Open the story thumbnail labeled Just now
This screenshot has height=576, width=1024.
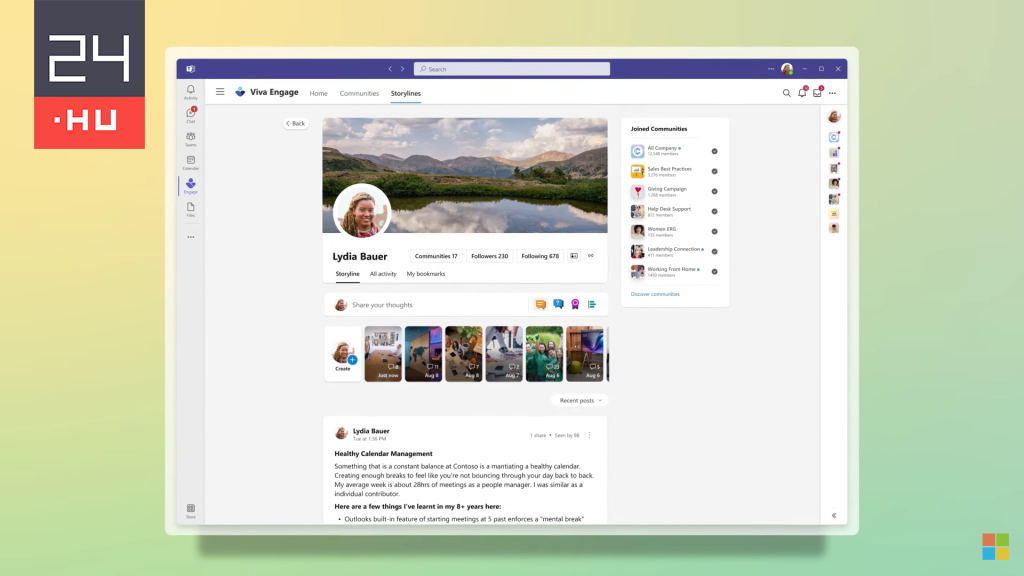[383, 354]
